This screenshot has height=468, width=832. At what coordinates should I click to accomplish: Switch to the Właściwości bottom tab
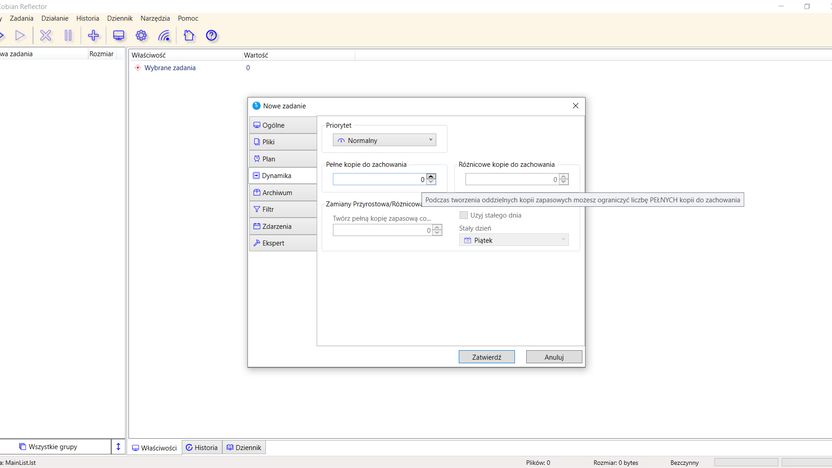[155, 447]
